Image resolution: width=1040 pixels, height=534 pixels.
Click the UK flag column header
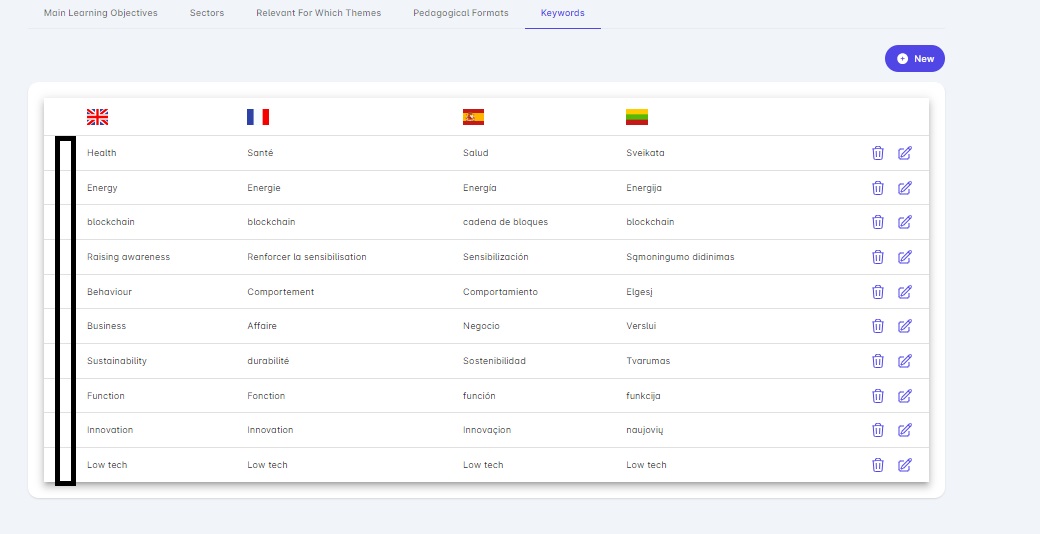pos(98,117)
